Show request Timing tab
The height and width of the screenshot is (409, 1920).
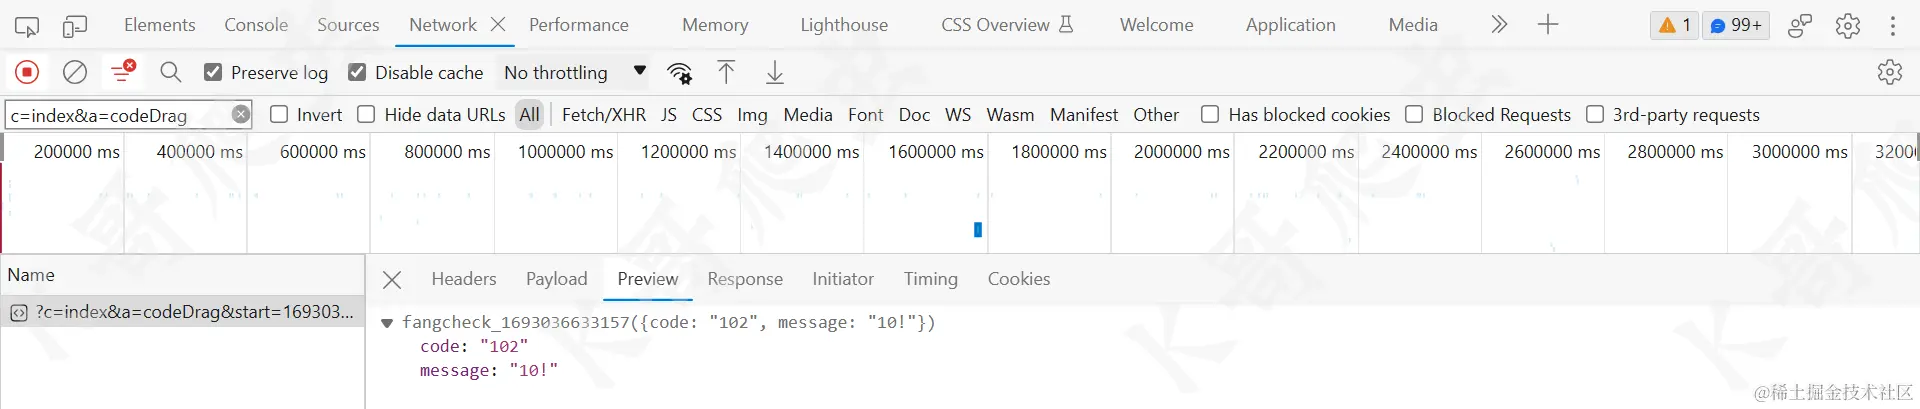click(x=931, y=279)
